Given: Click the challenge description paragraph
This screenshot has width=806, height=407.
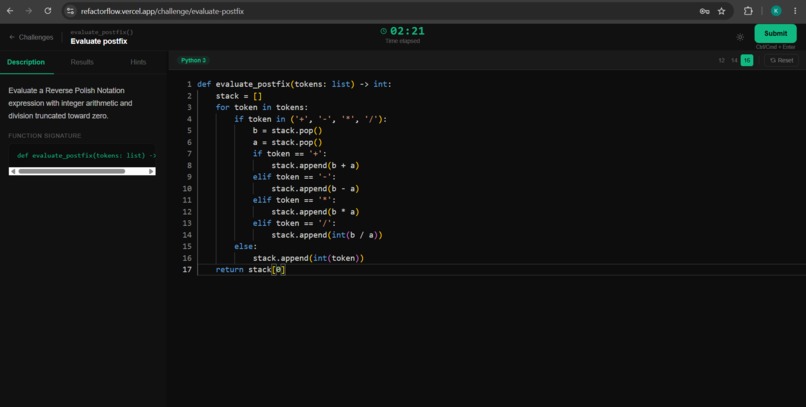Looking at the screenshot, I should [70, 103].
